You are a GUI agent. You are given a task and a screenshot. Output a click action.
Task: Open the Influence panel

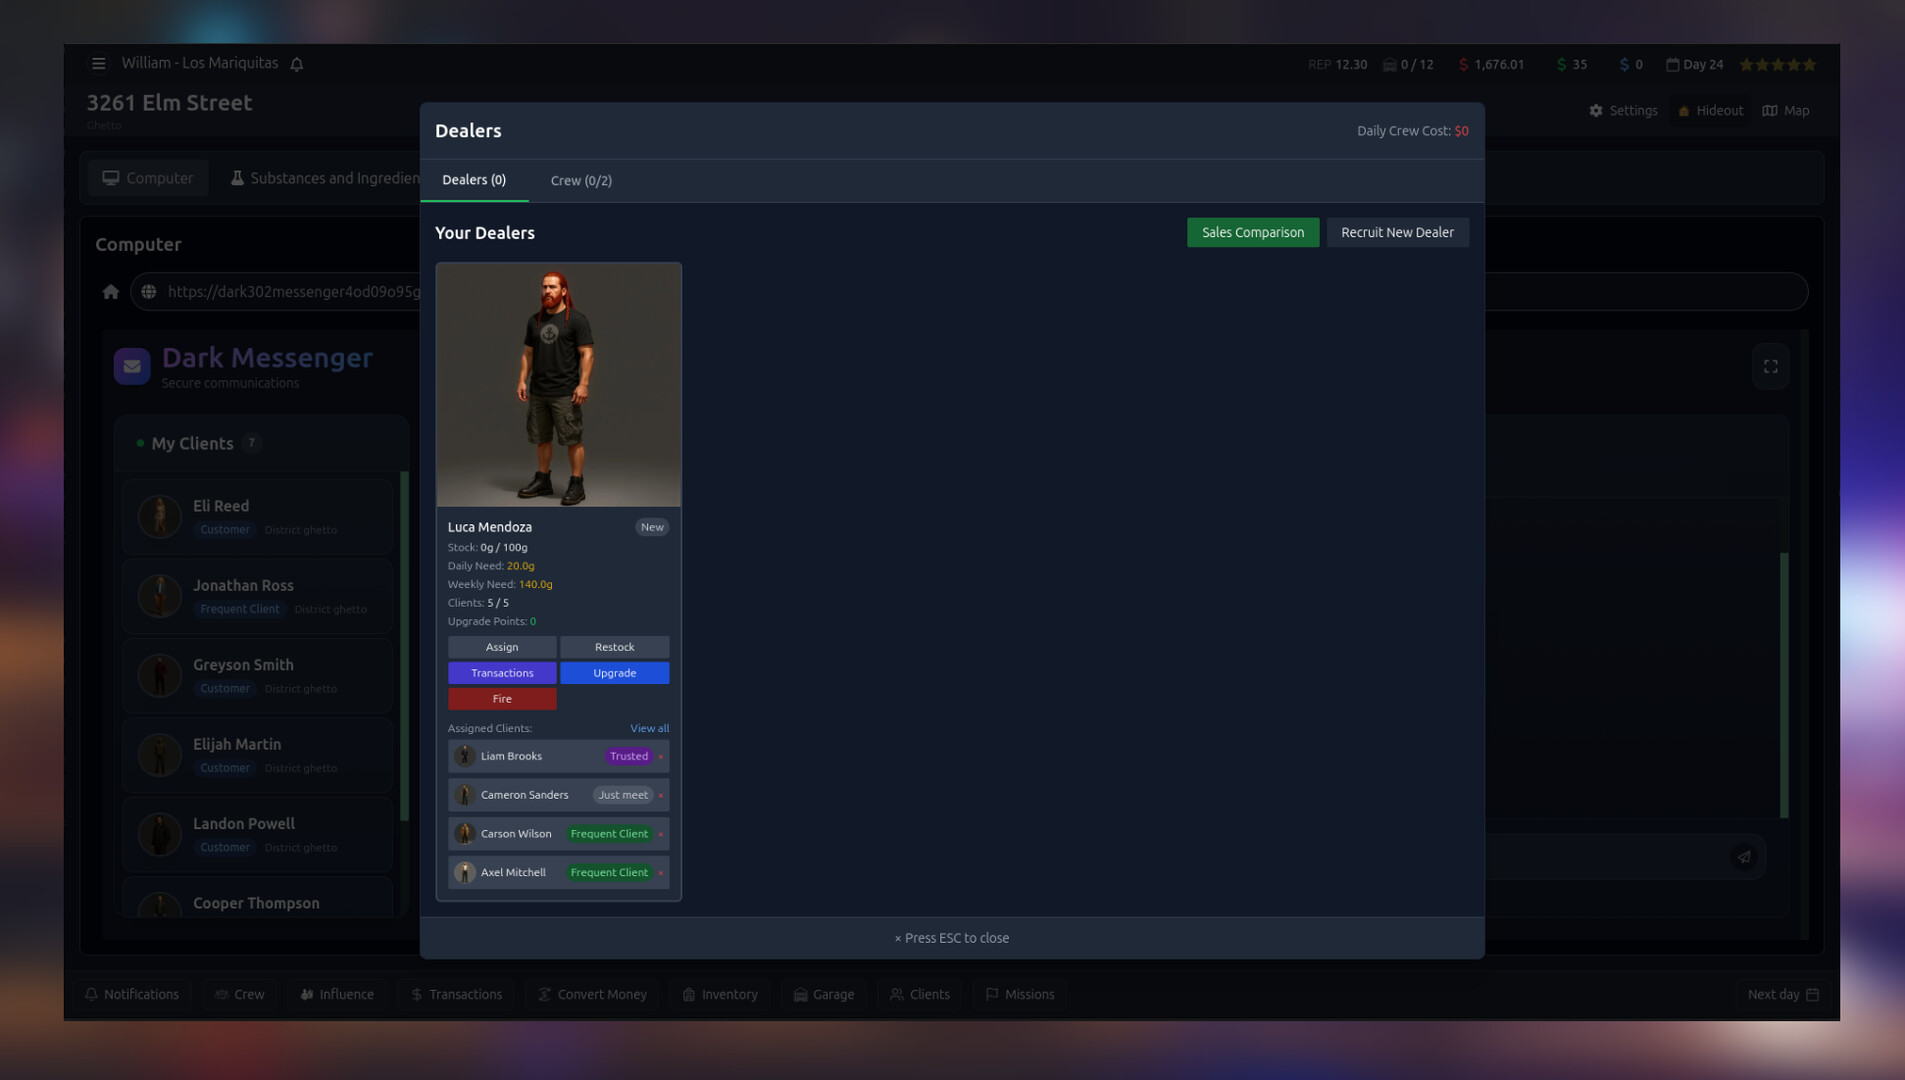point(337,994)
